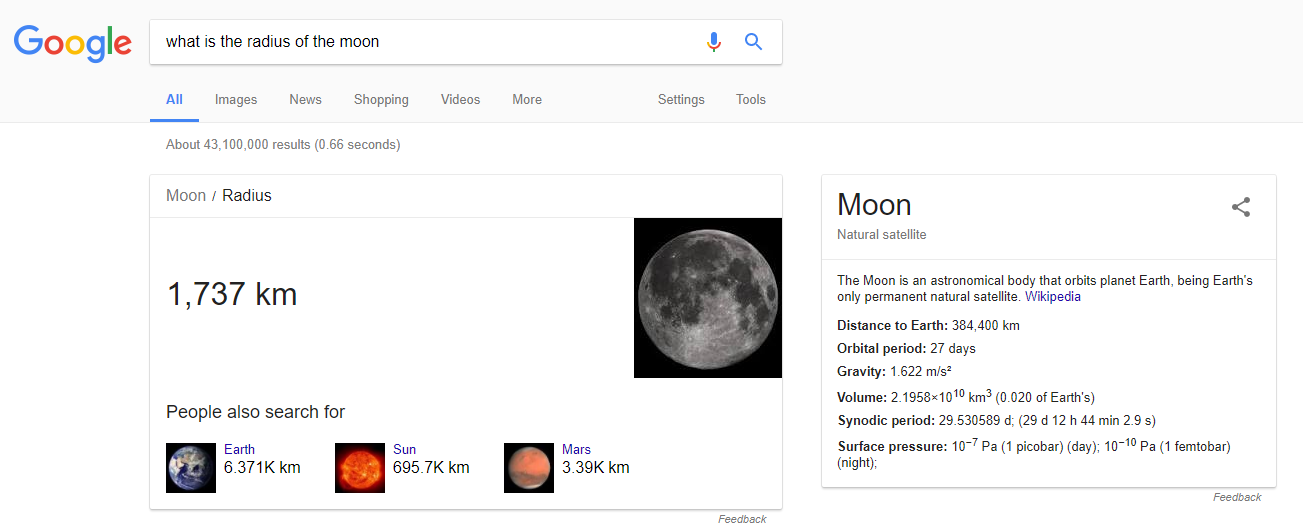
Task: Click the Orbital period label
Action: point(881,349)
